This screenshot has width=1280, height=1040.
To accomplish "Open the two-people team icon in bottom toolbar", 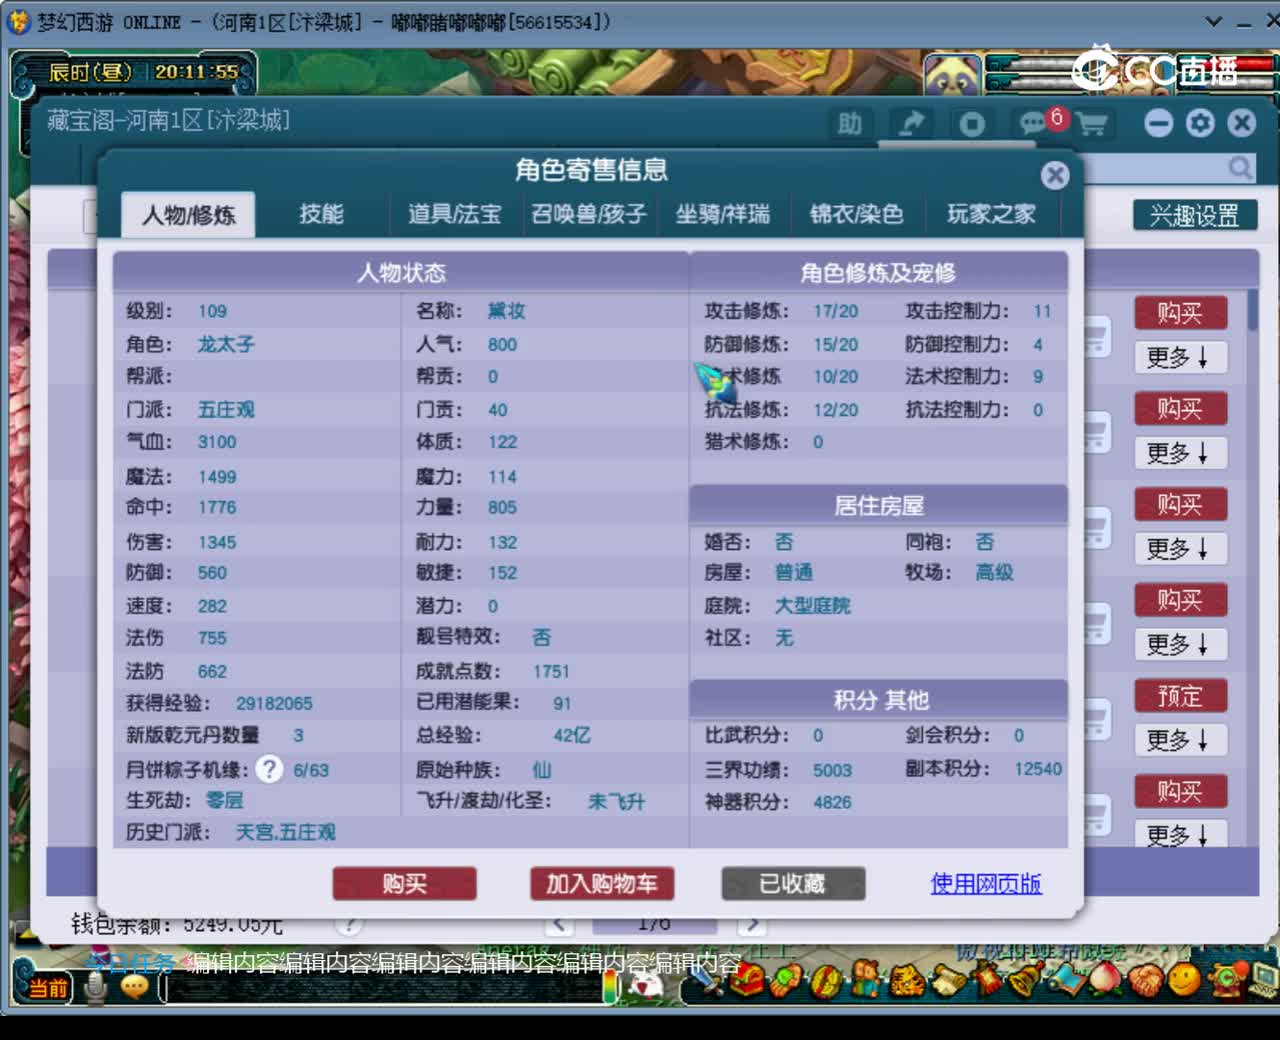I will [866, 979].
